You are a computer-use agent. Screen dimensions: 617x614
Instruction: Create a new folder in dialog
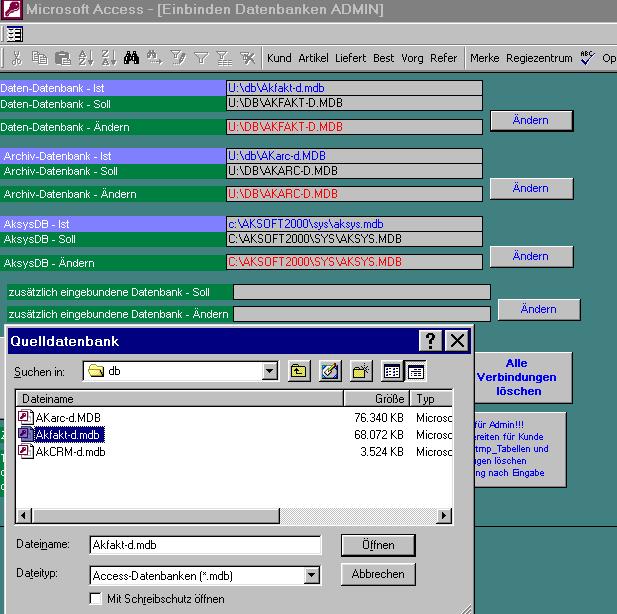click(x=361, y=372)
